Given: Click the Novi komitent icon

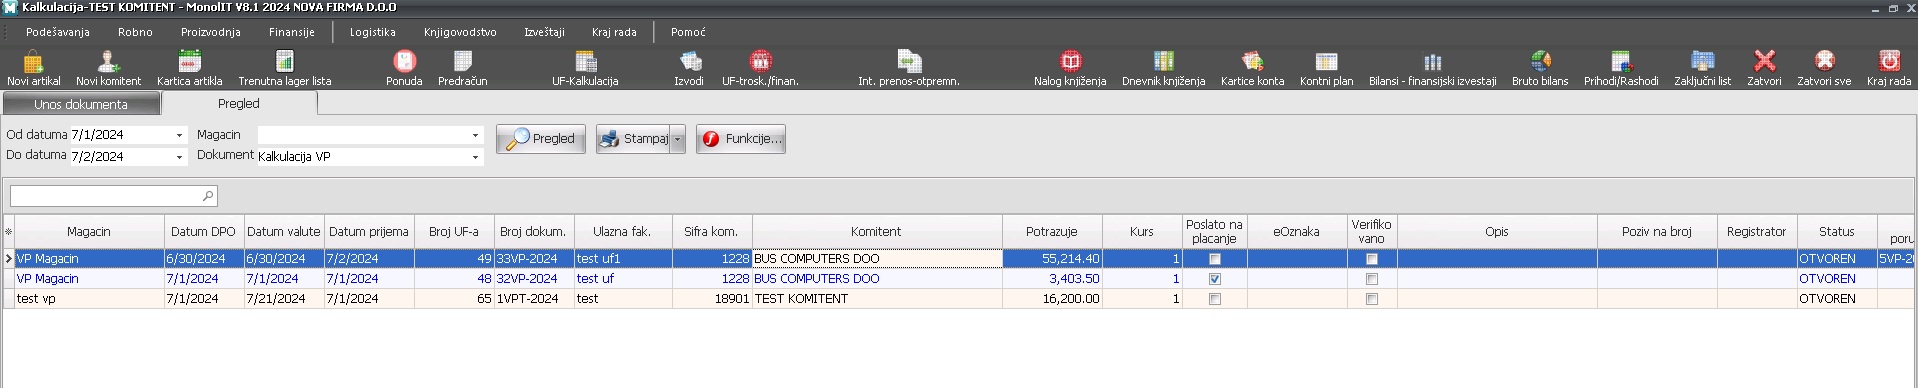Looking at the screenshot, I should coord(108,69).
